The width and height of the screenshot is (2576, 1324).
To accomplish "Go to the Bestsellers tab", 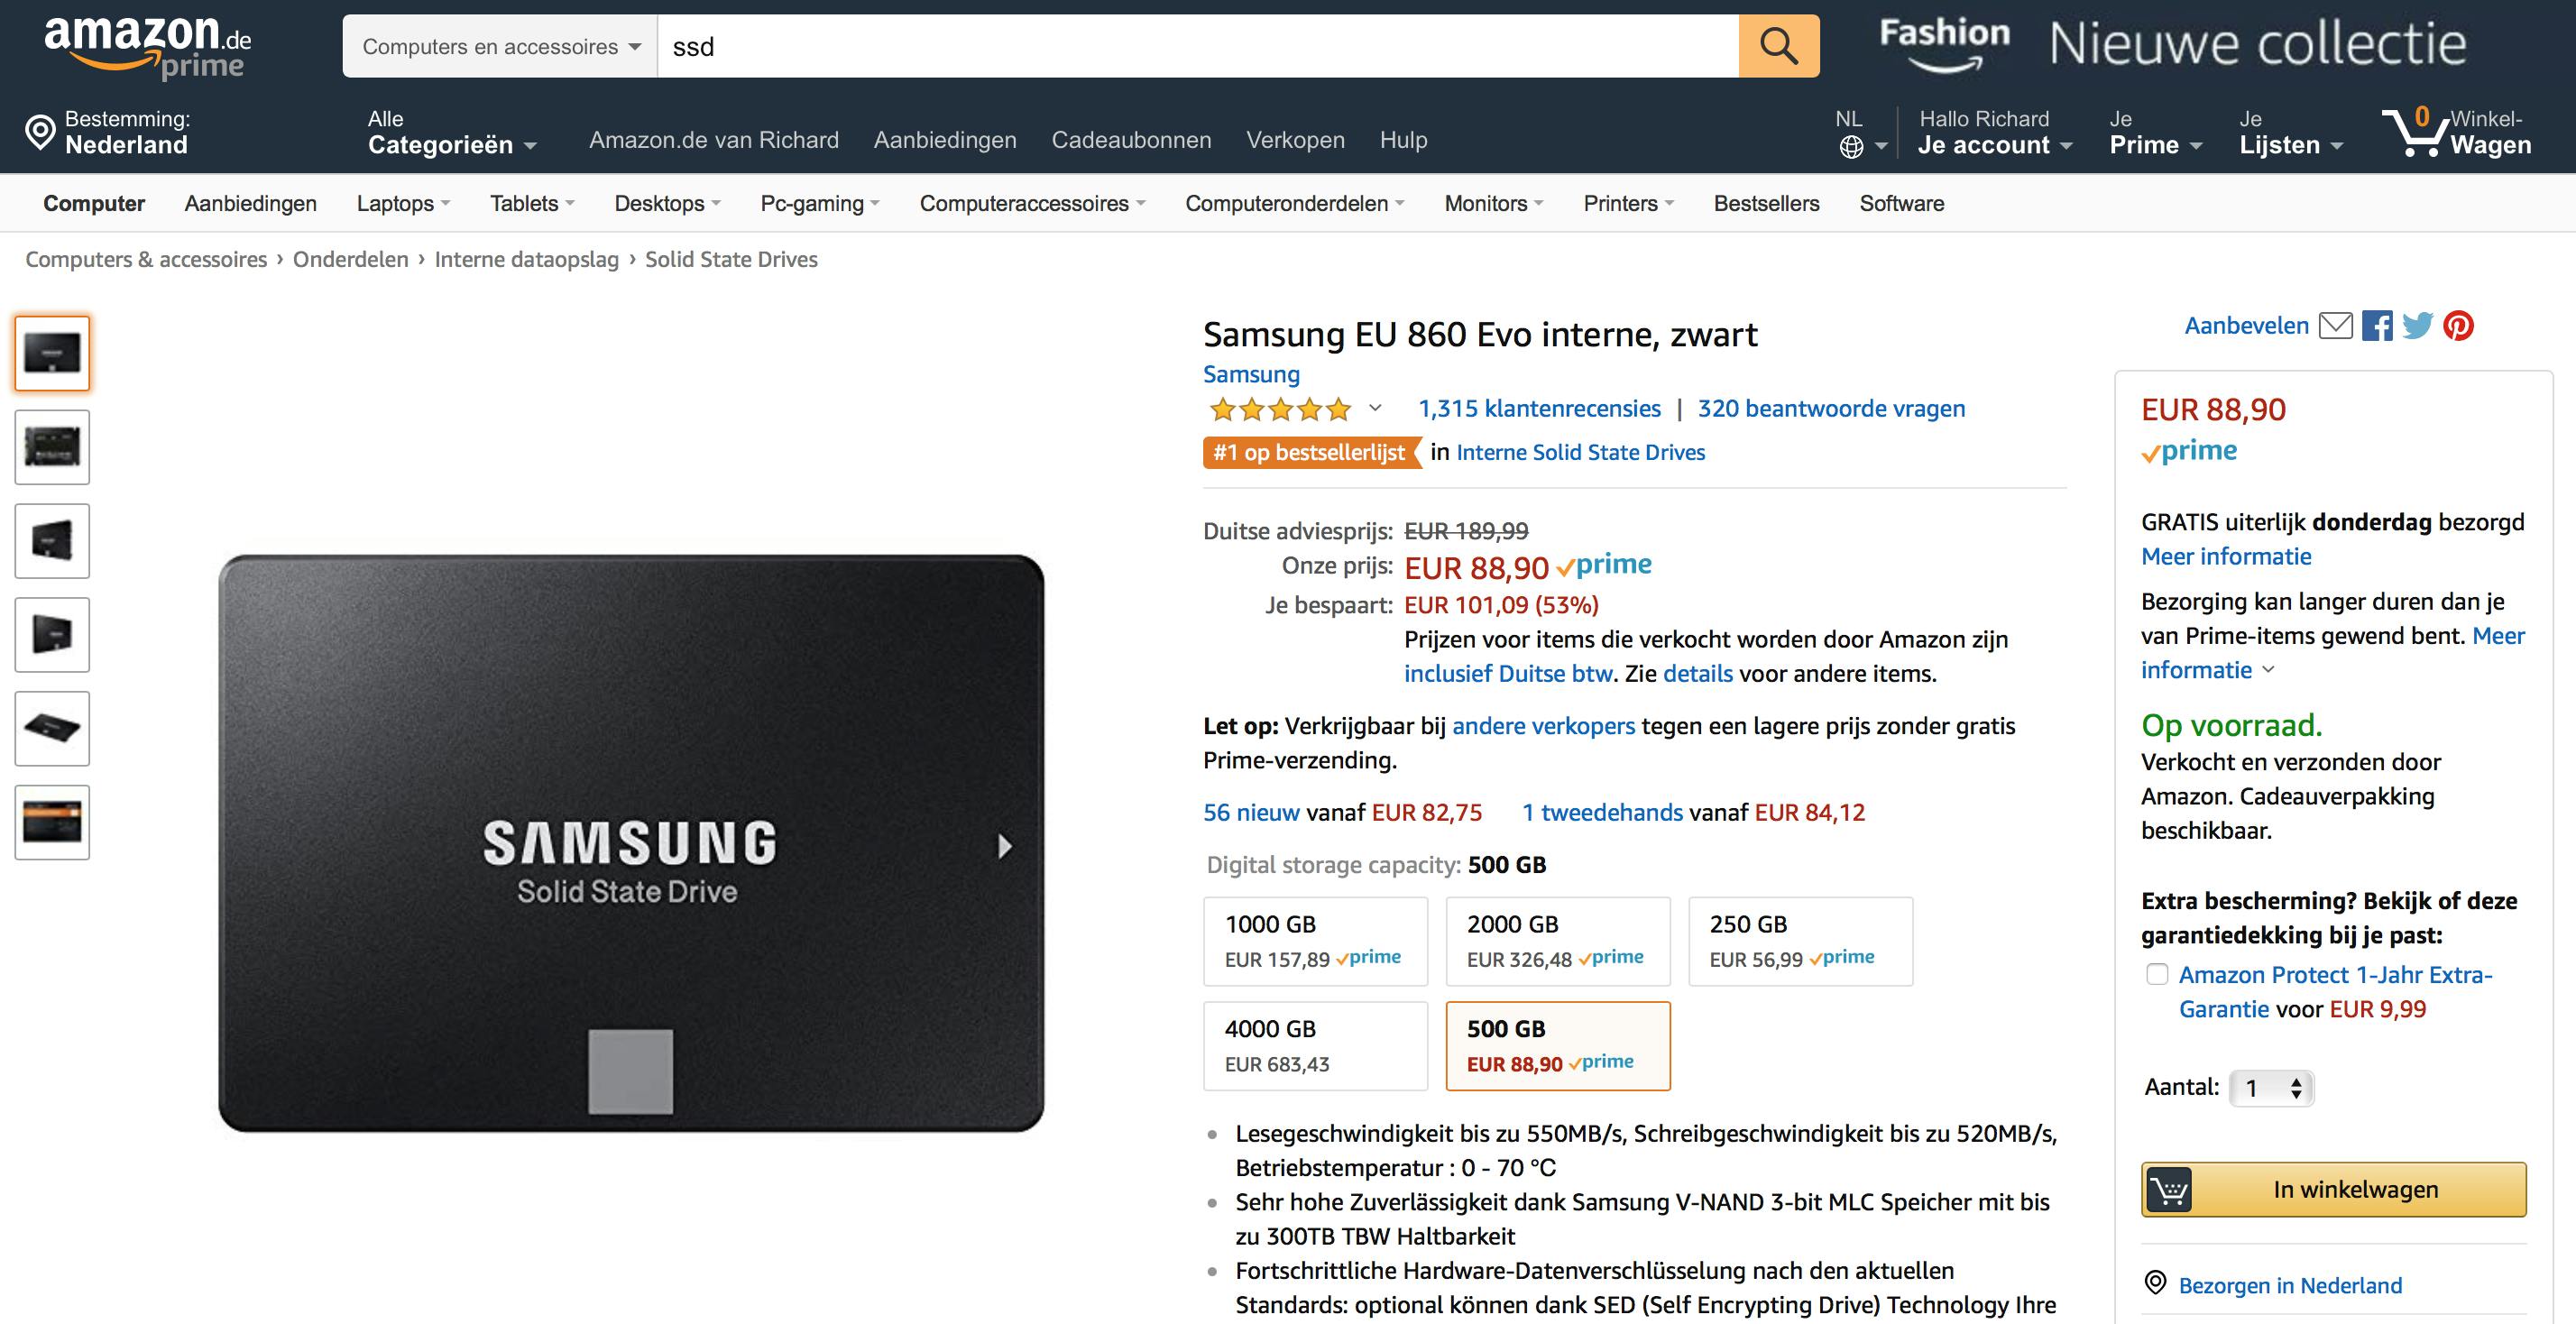I will pyautogui.click(x=1766, y=203).
